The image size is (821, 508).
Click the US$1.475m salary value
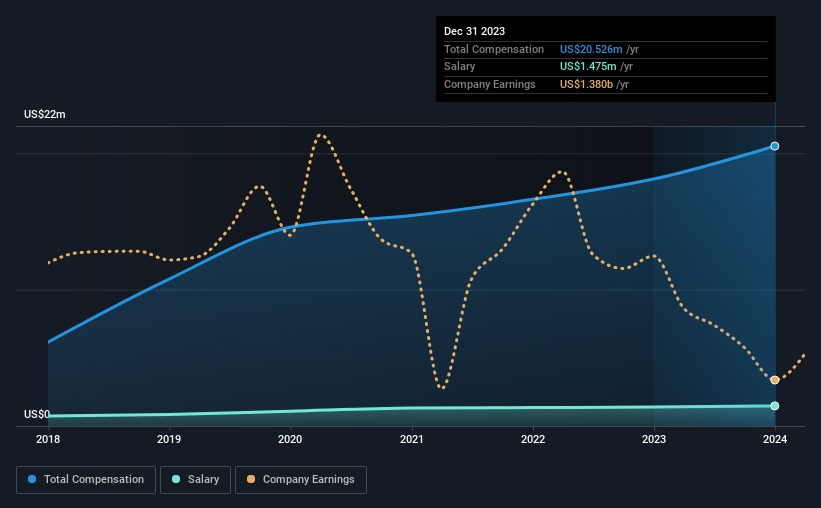(588, 67)
